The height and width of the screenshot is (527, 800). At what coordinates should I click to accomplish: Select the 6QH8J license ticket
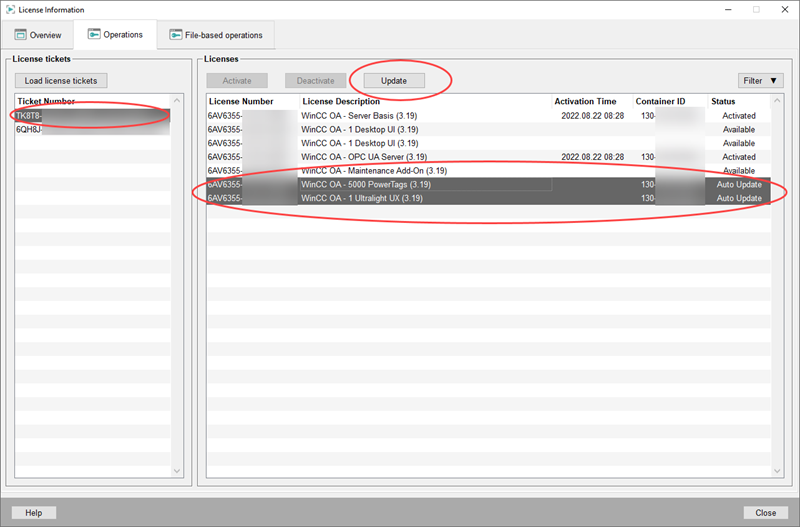(92, 129)
